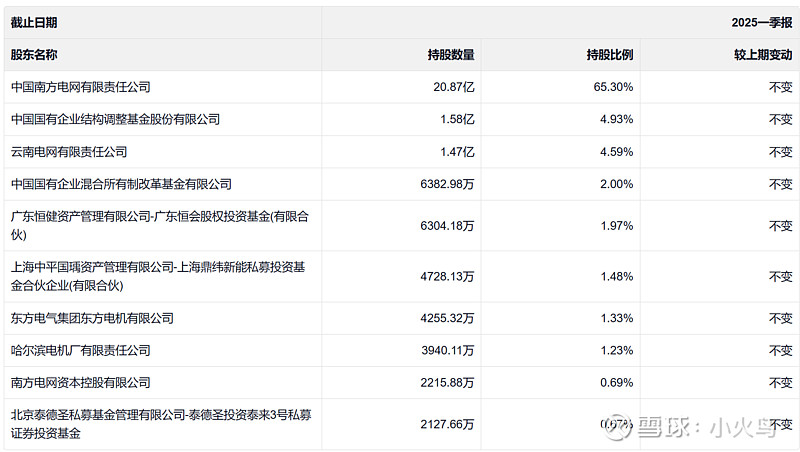Click the 2127.66万 share quantity
The height and width of the screenshot is (452, 800).
coord(447,424)
